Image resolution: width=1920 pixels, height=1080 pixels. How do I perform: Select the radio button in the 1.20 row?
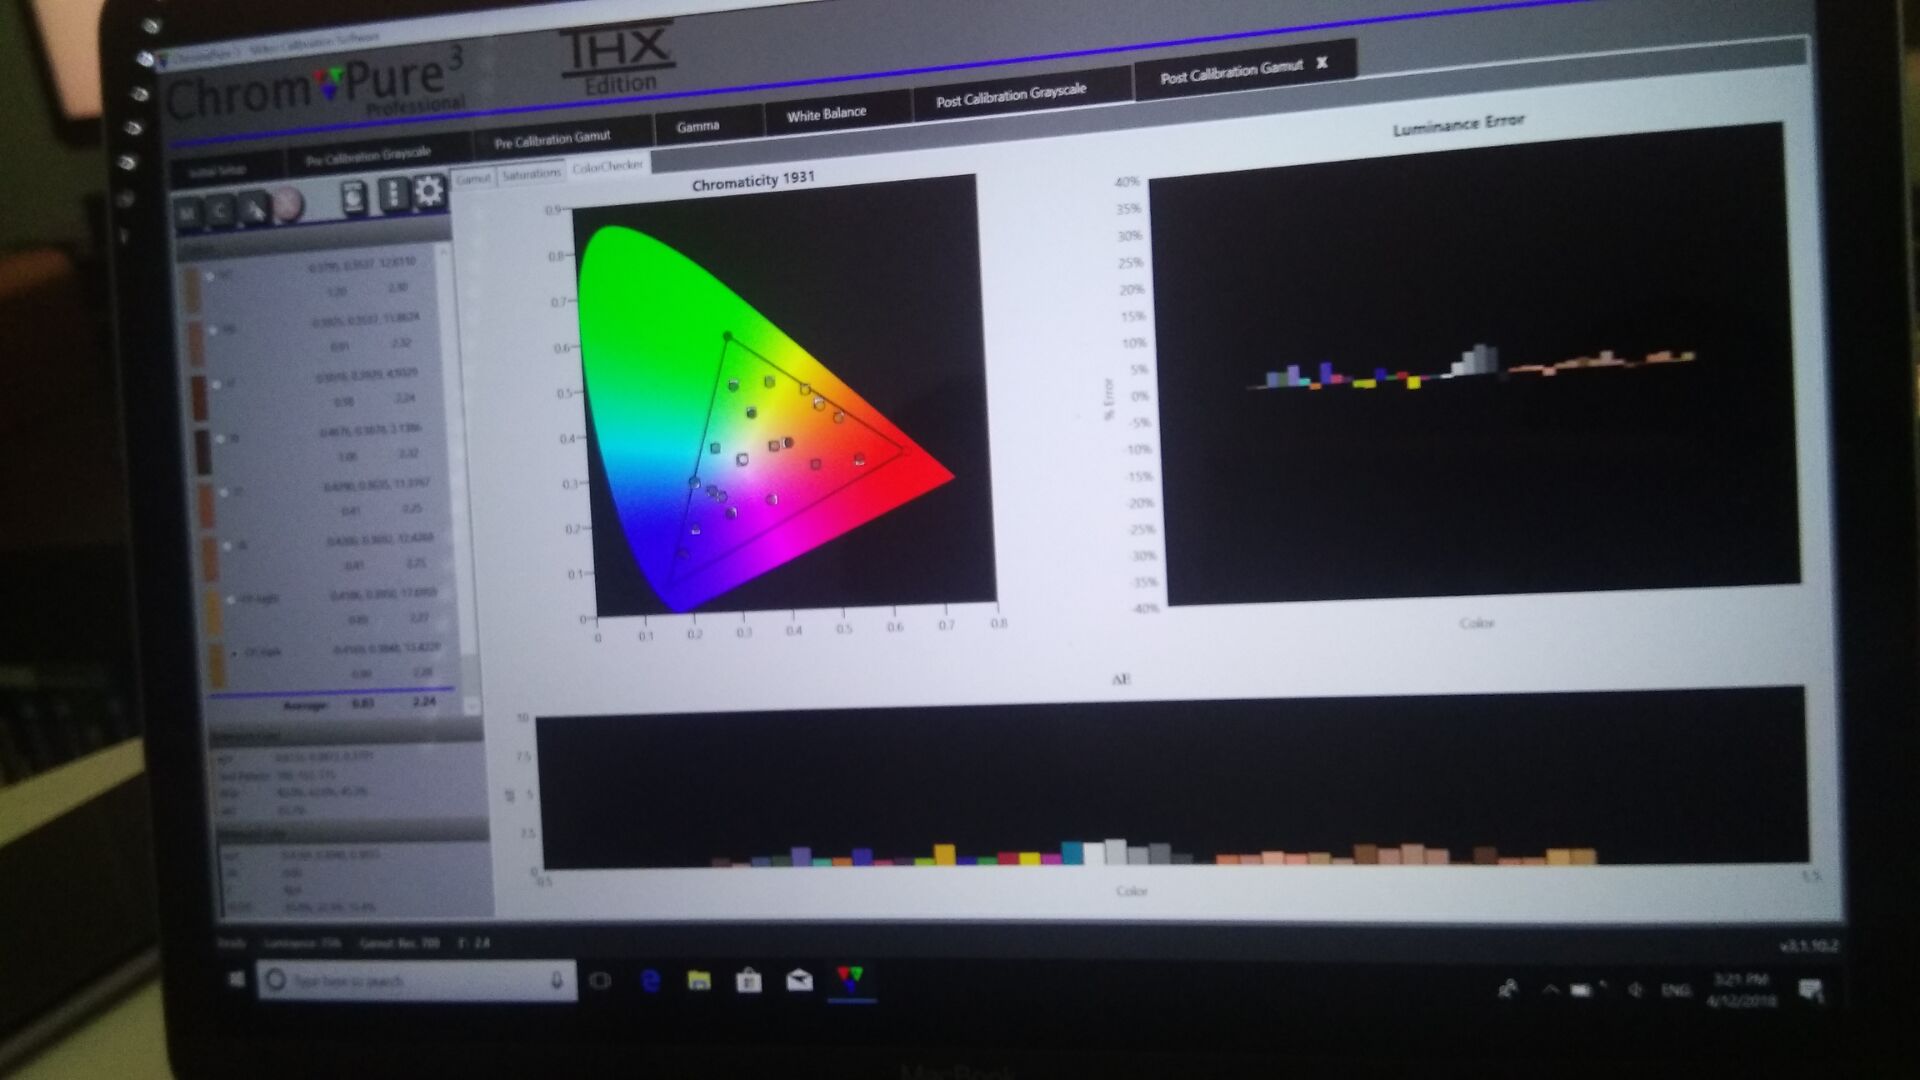[209, 275]
